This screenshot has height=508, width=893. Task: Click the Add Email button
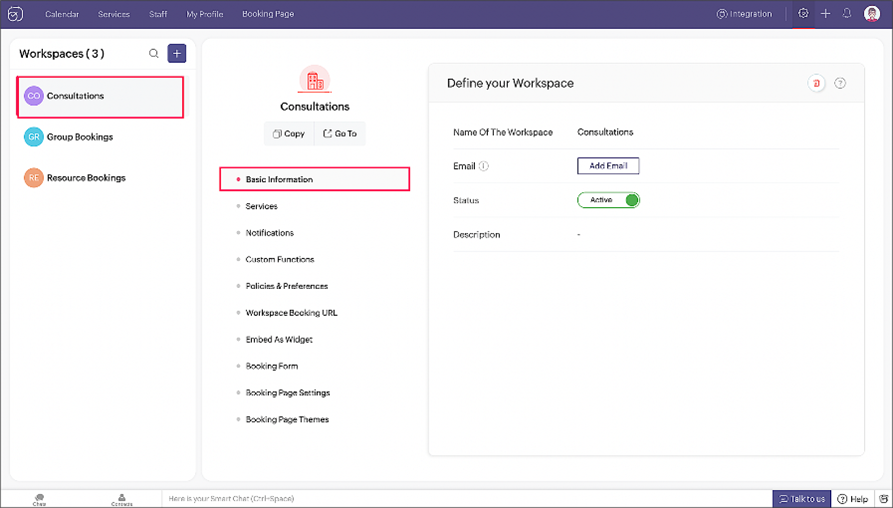point(608,166)
